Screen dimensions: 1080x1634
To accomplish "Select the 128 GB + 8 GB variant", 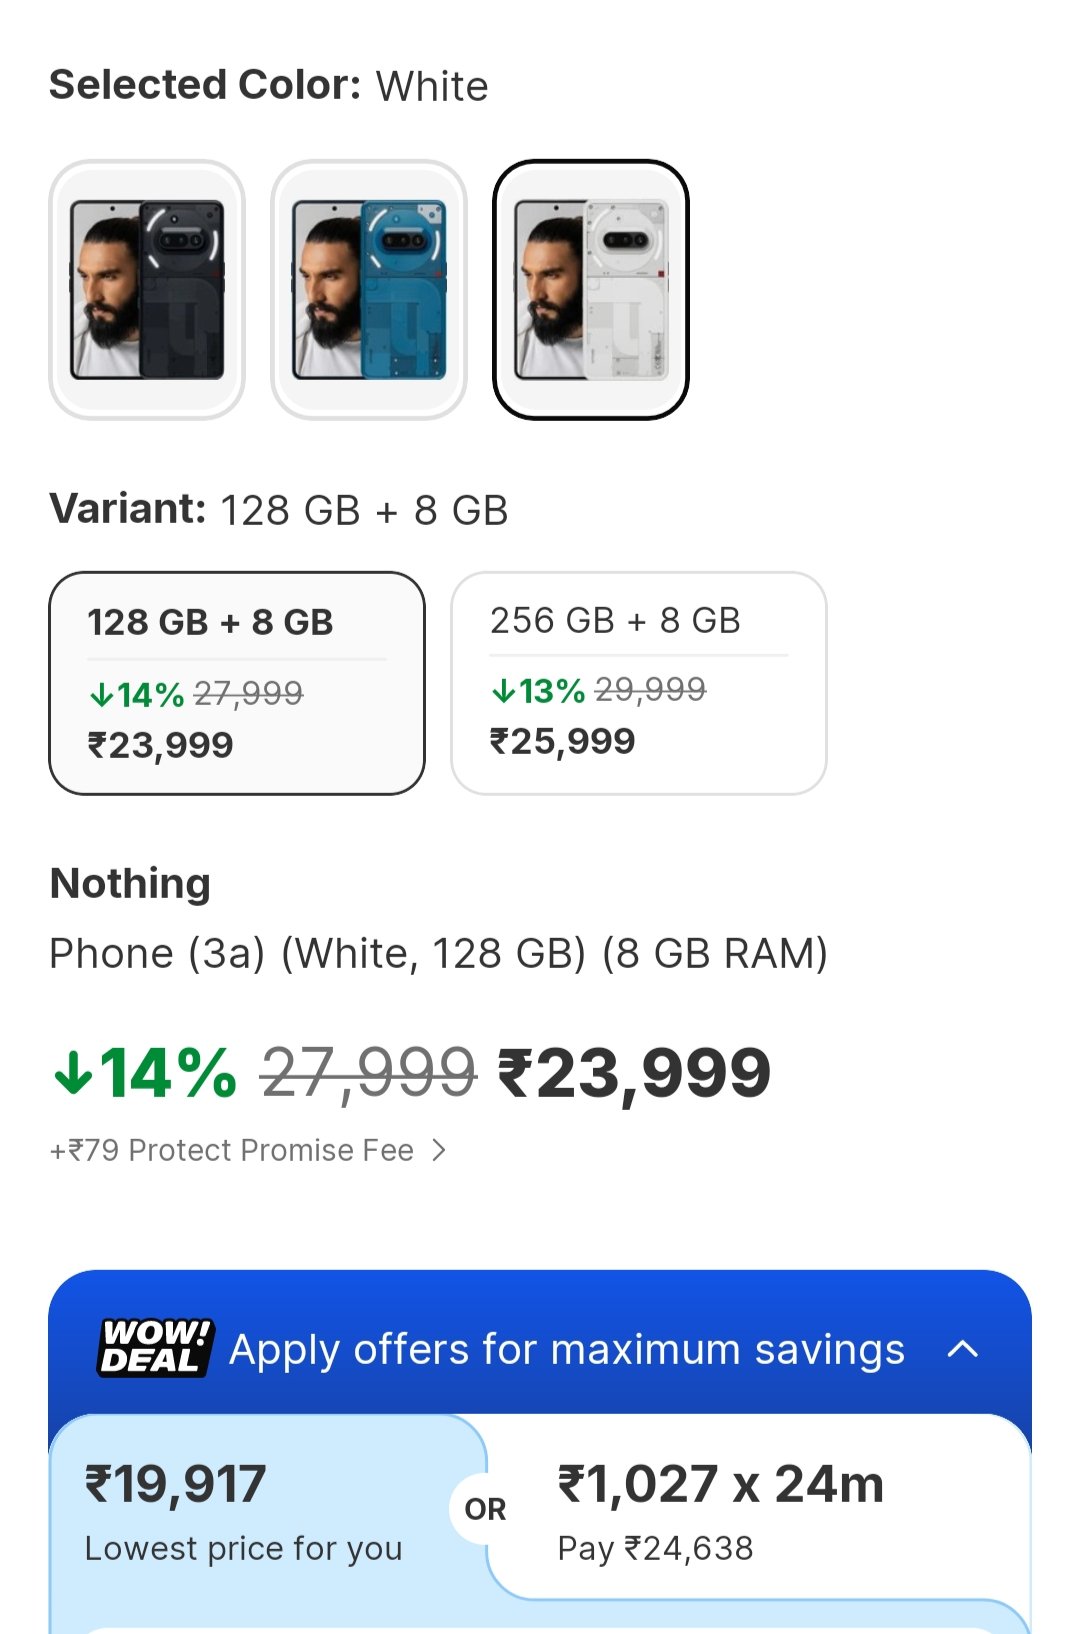I will (237, 683).
